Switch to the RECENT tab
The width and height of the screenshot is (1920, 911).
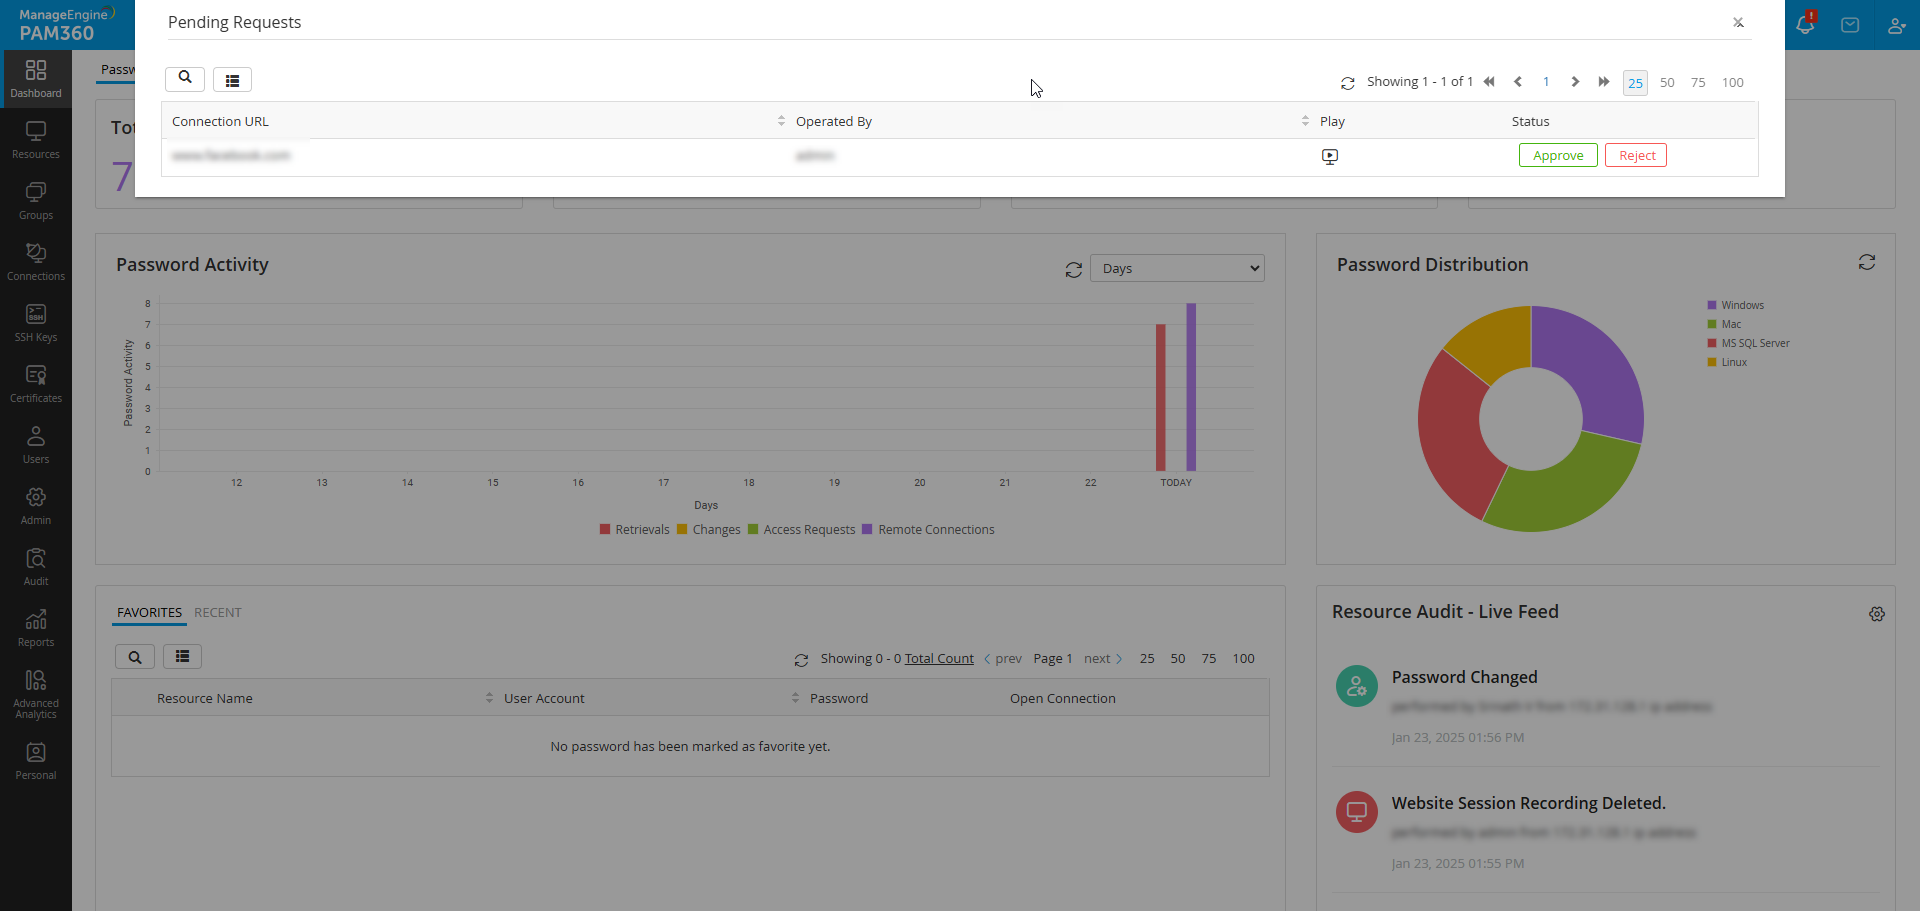click(218, 612)
